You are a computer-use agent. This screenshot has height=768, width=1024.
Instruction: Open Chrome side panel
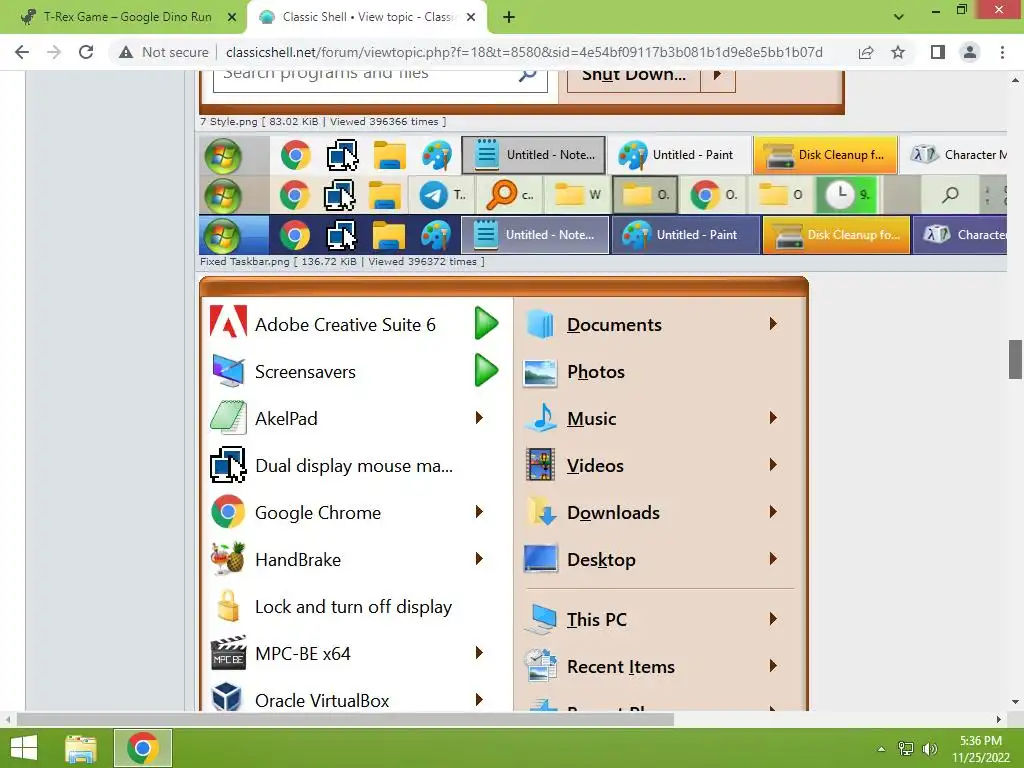pos(938,52)
